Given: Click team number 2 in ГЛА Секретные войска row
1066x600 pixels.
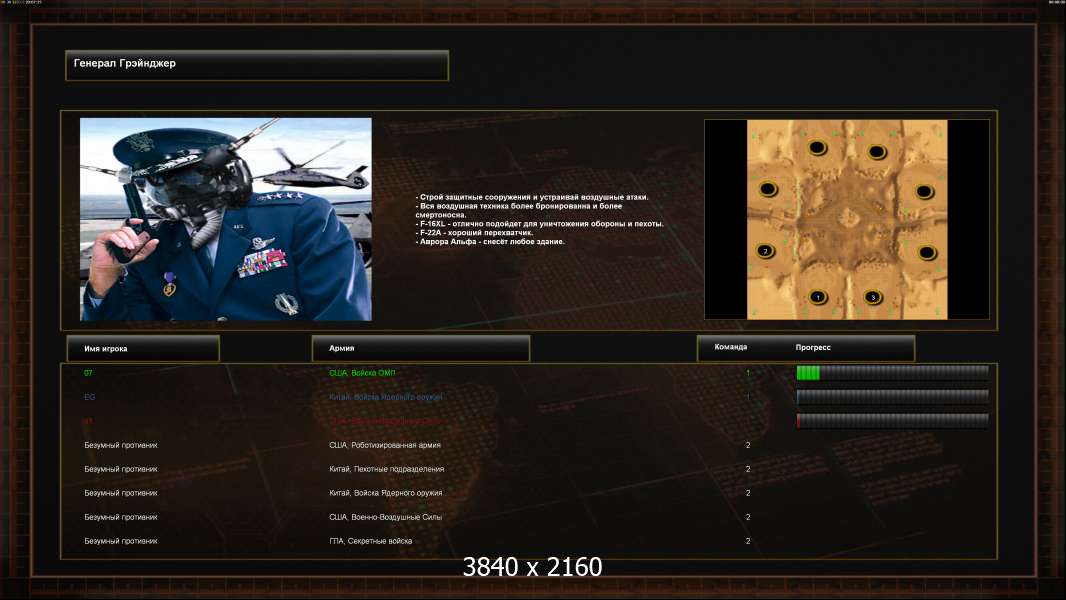Looking at the screenshot, I should pyautogui.click(x=748, y=541).
